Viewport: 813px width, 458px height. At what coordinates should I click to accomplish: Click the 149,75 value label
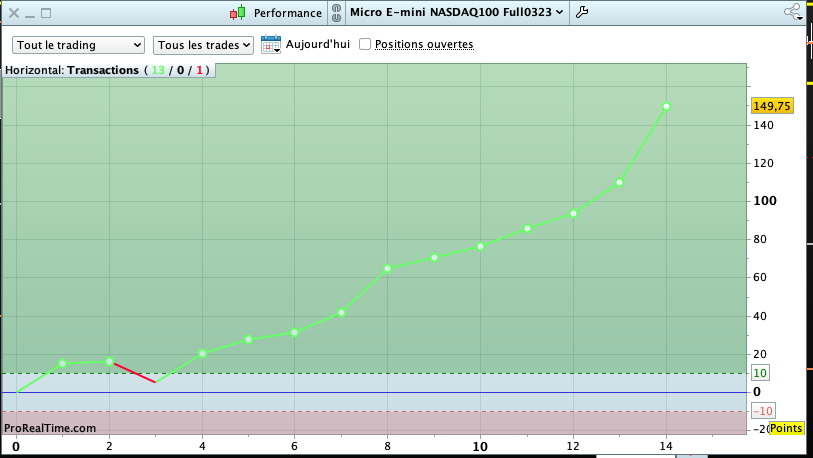(772, 106)
